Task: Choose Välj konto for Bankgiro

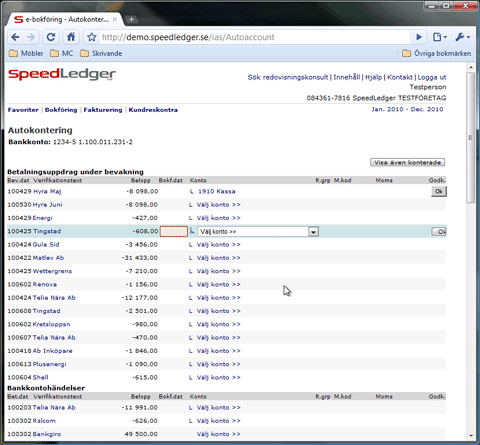Action: 218,434
